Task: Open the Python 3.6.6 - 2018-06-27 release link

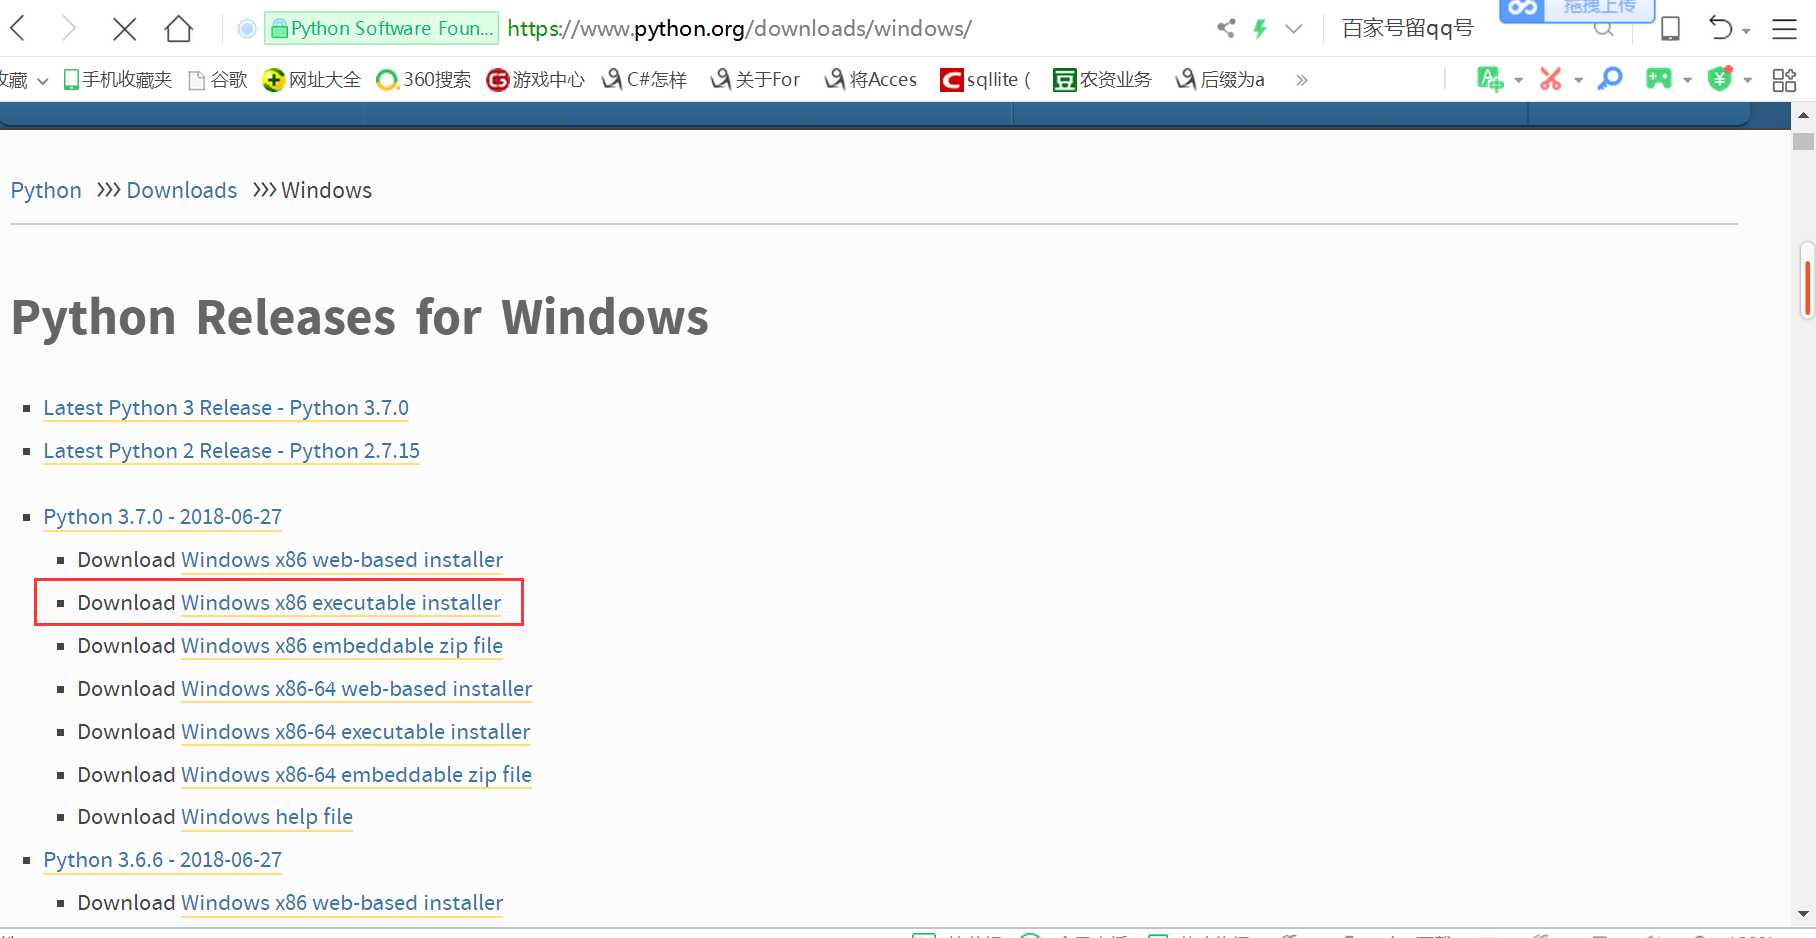Action: click(163, 860)
